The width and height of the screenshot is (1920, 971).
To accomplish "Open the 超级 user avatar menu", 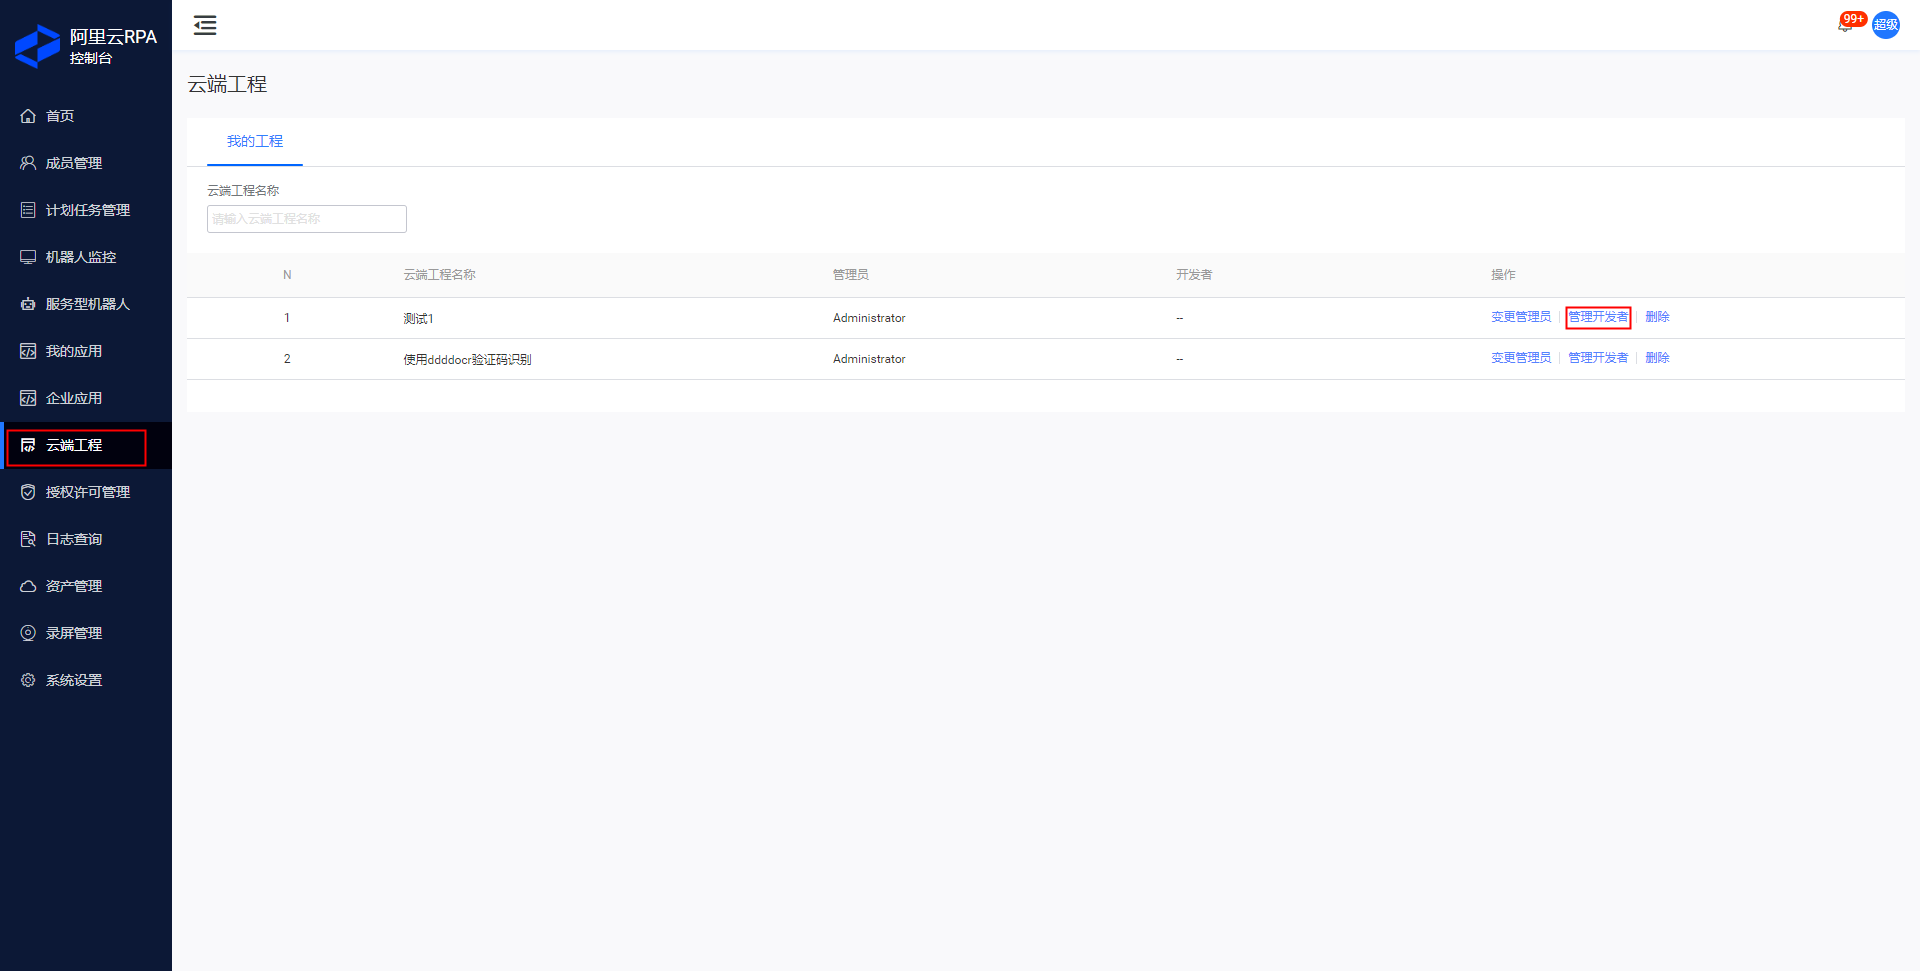I will [1886, 25].
